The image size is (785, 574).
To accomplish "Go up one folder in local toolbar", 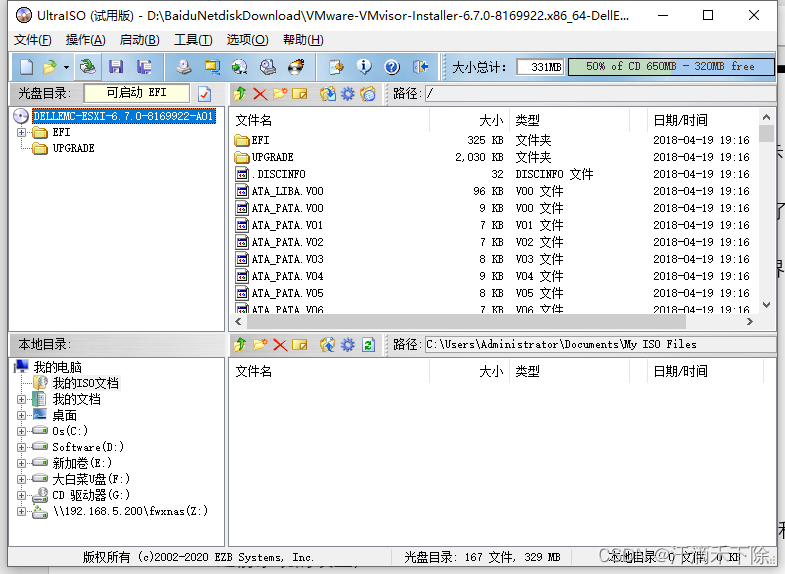I will 240,345.
